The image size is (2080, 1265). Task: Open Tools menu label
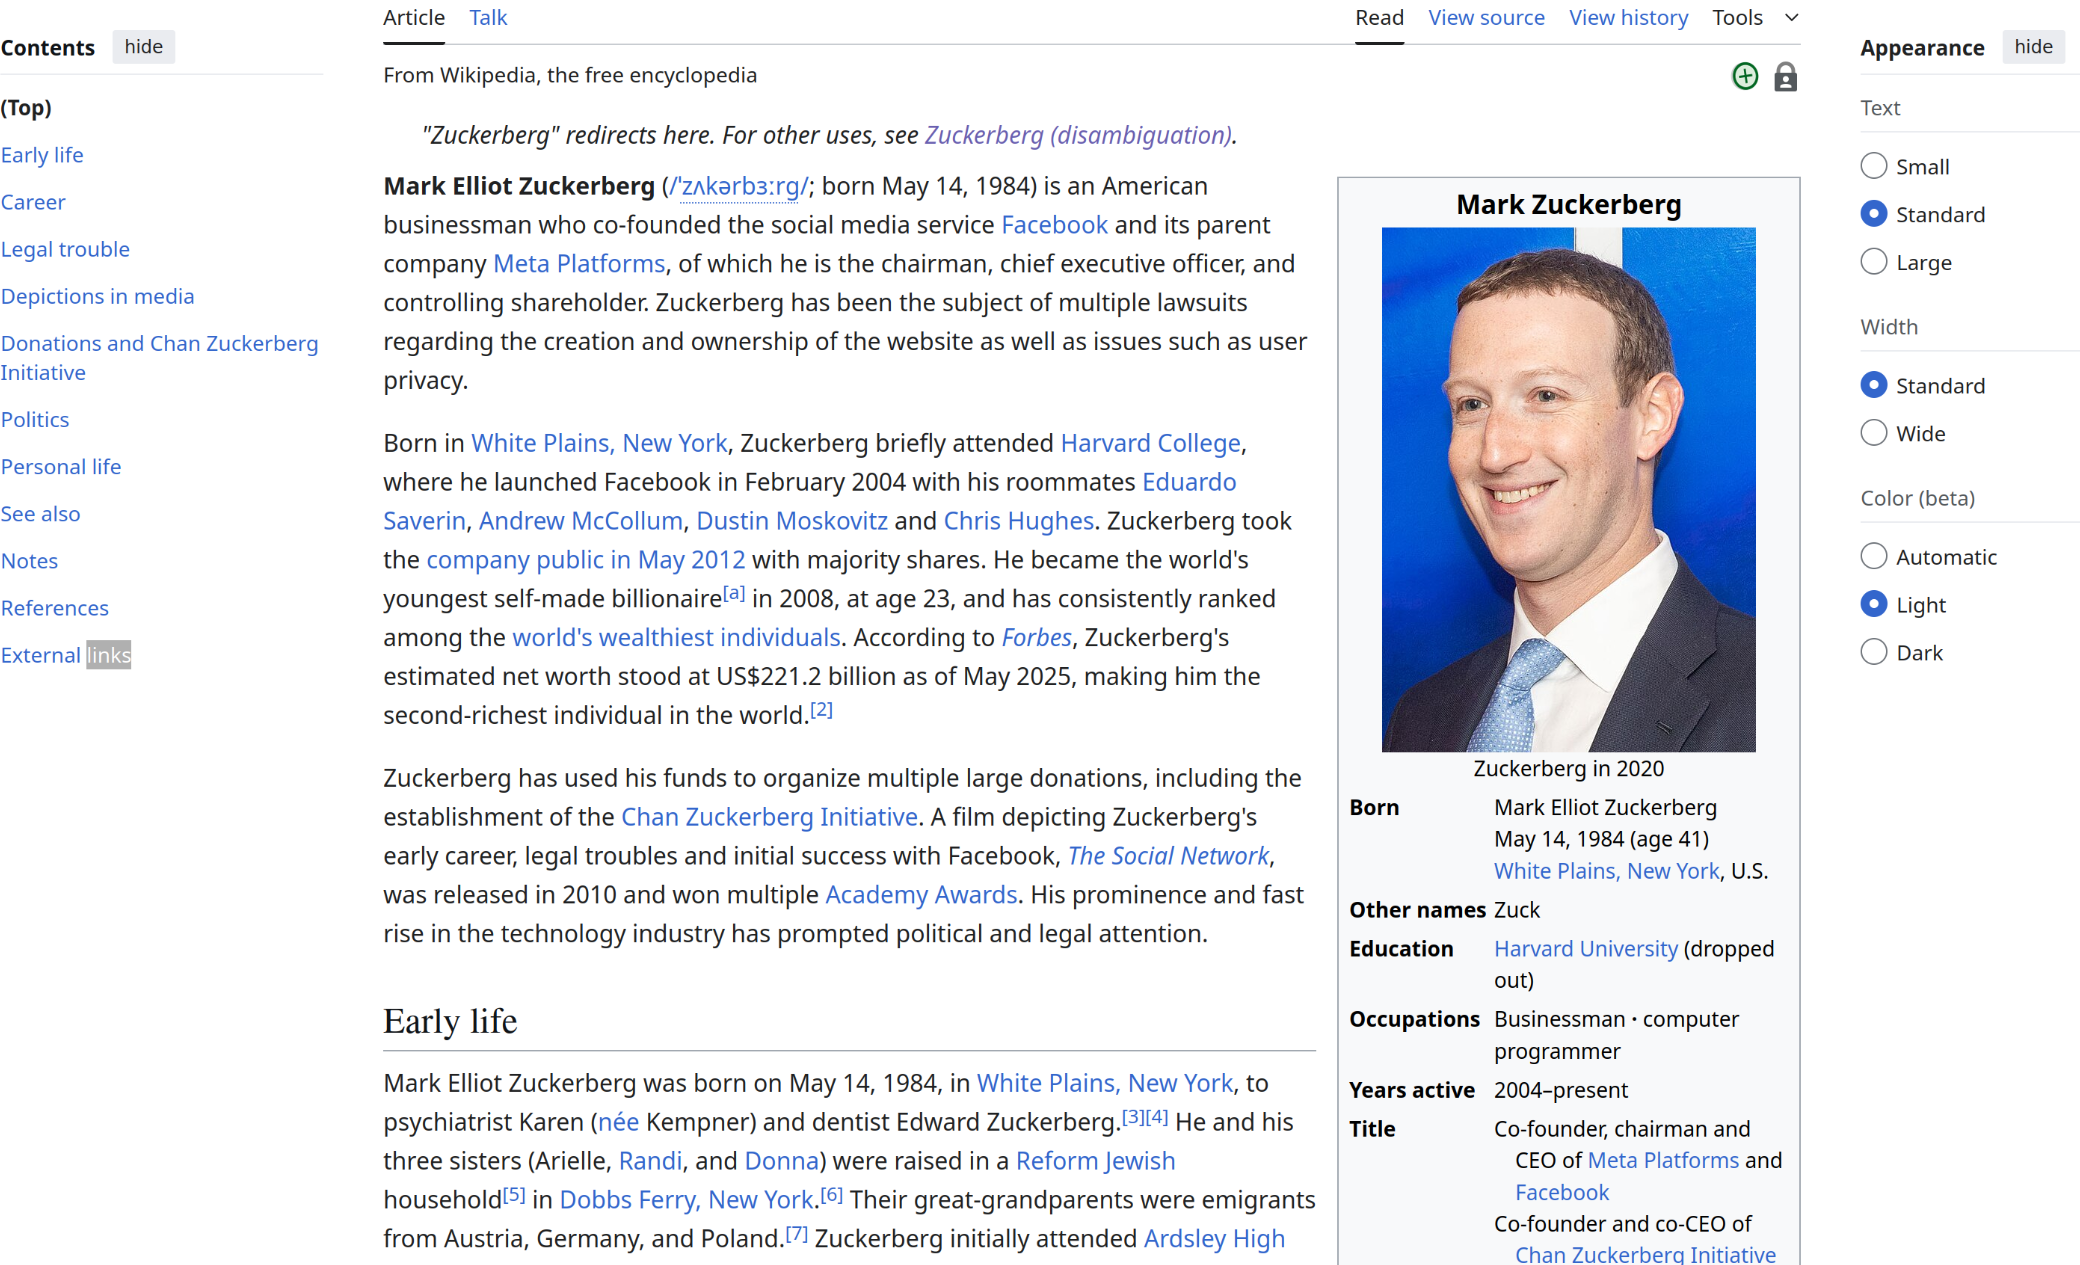pos(1737,18)
